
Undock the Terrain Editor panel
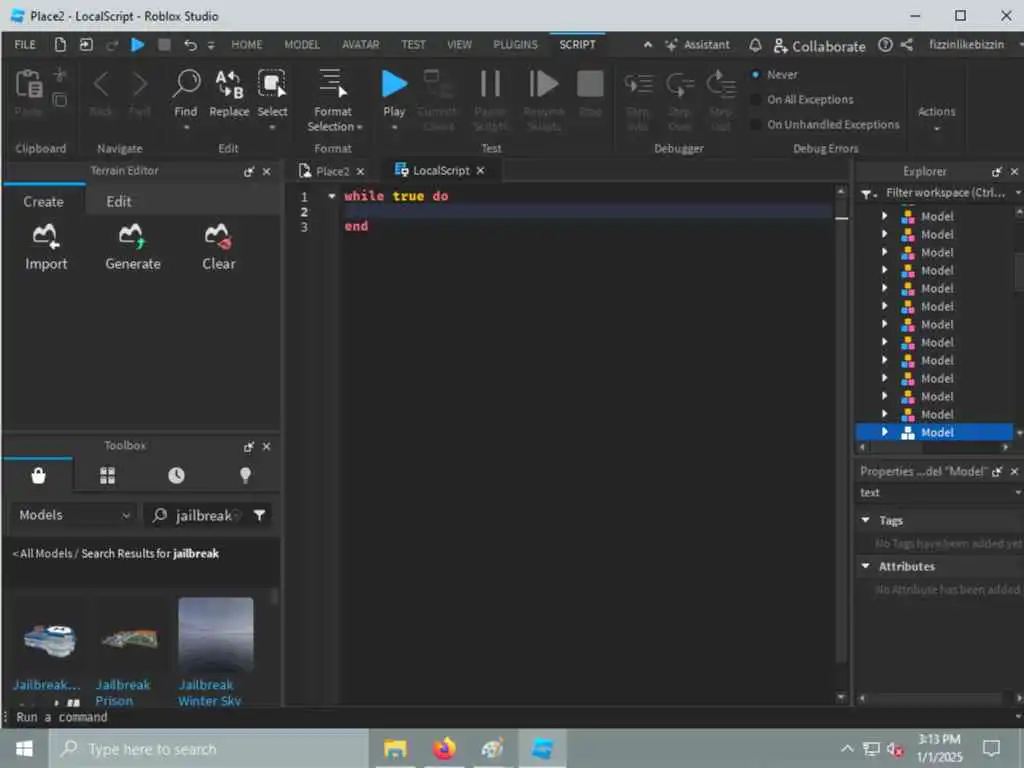click(248, 172)
